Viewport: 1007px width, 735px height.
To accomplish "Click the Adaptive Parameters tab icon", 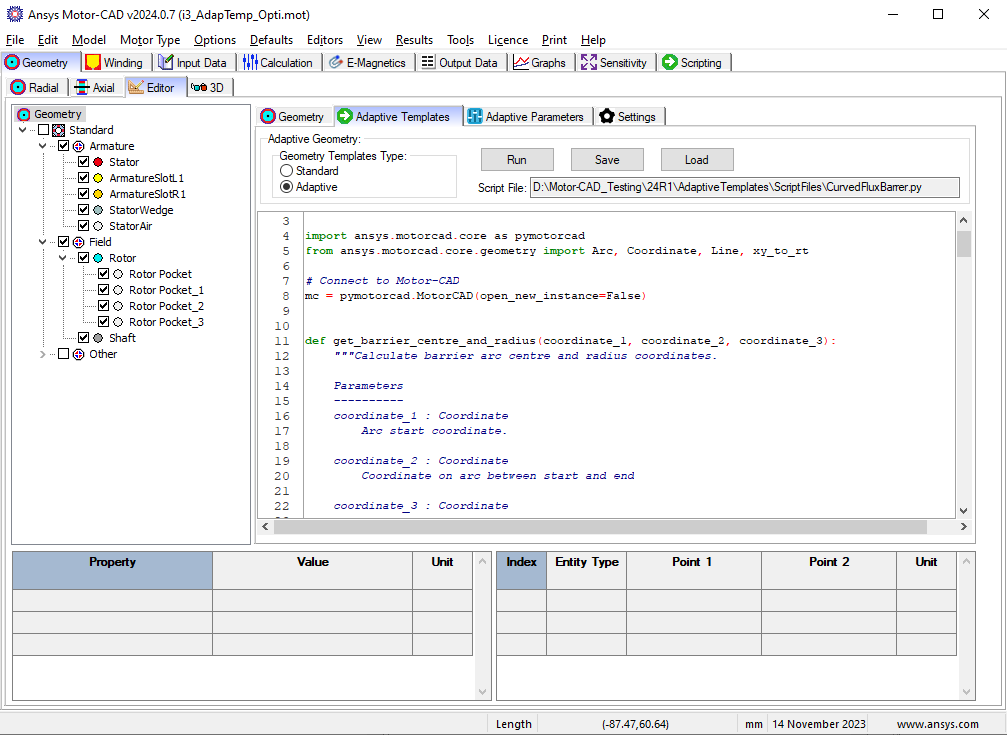I will 475,116.
